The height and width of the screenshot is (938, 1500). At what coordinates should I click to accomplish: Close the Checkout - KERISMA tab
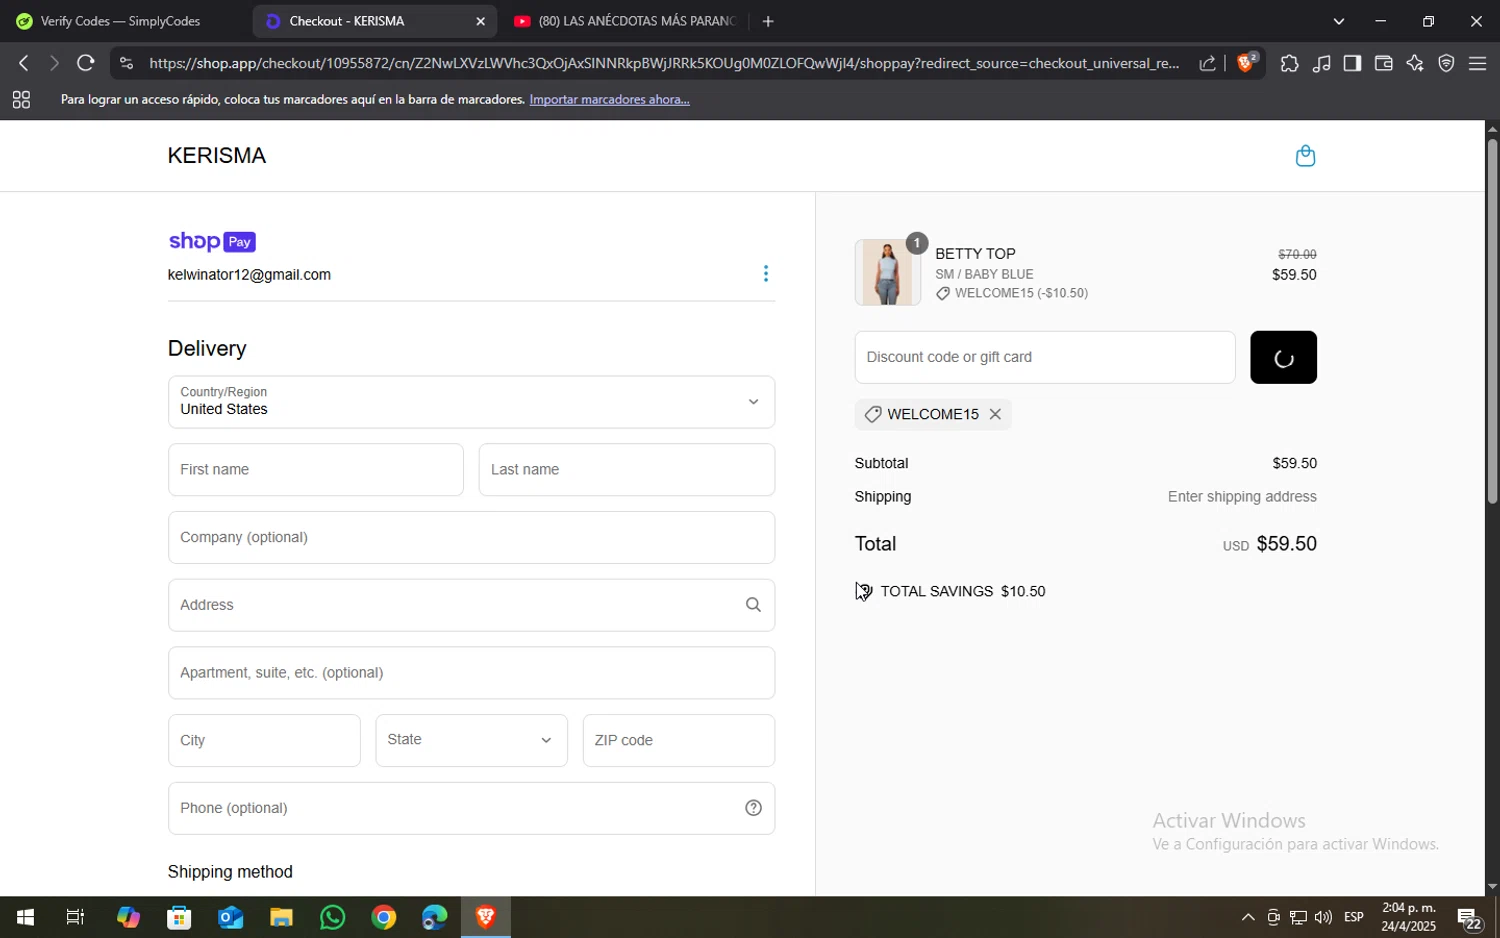click(480, 21)
